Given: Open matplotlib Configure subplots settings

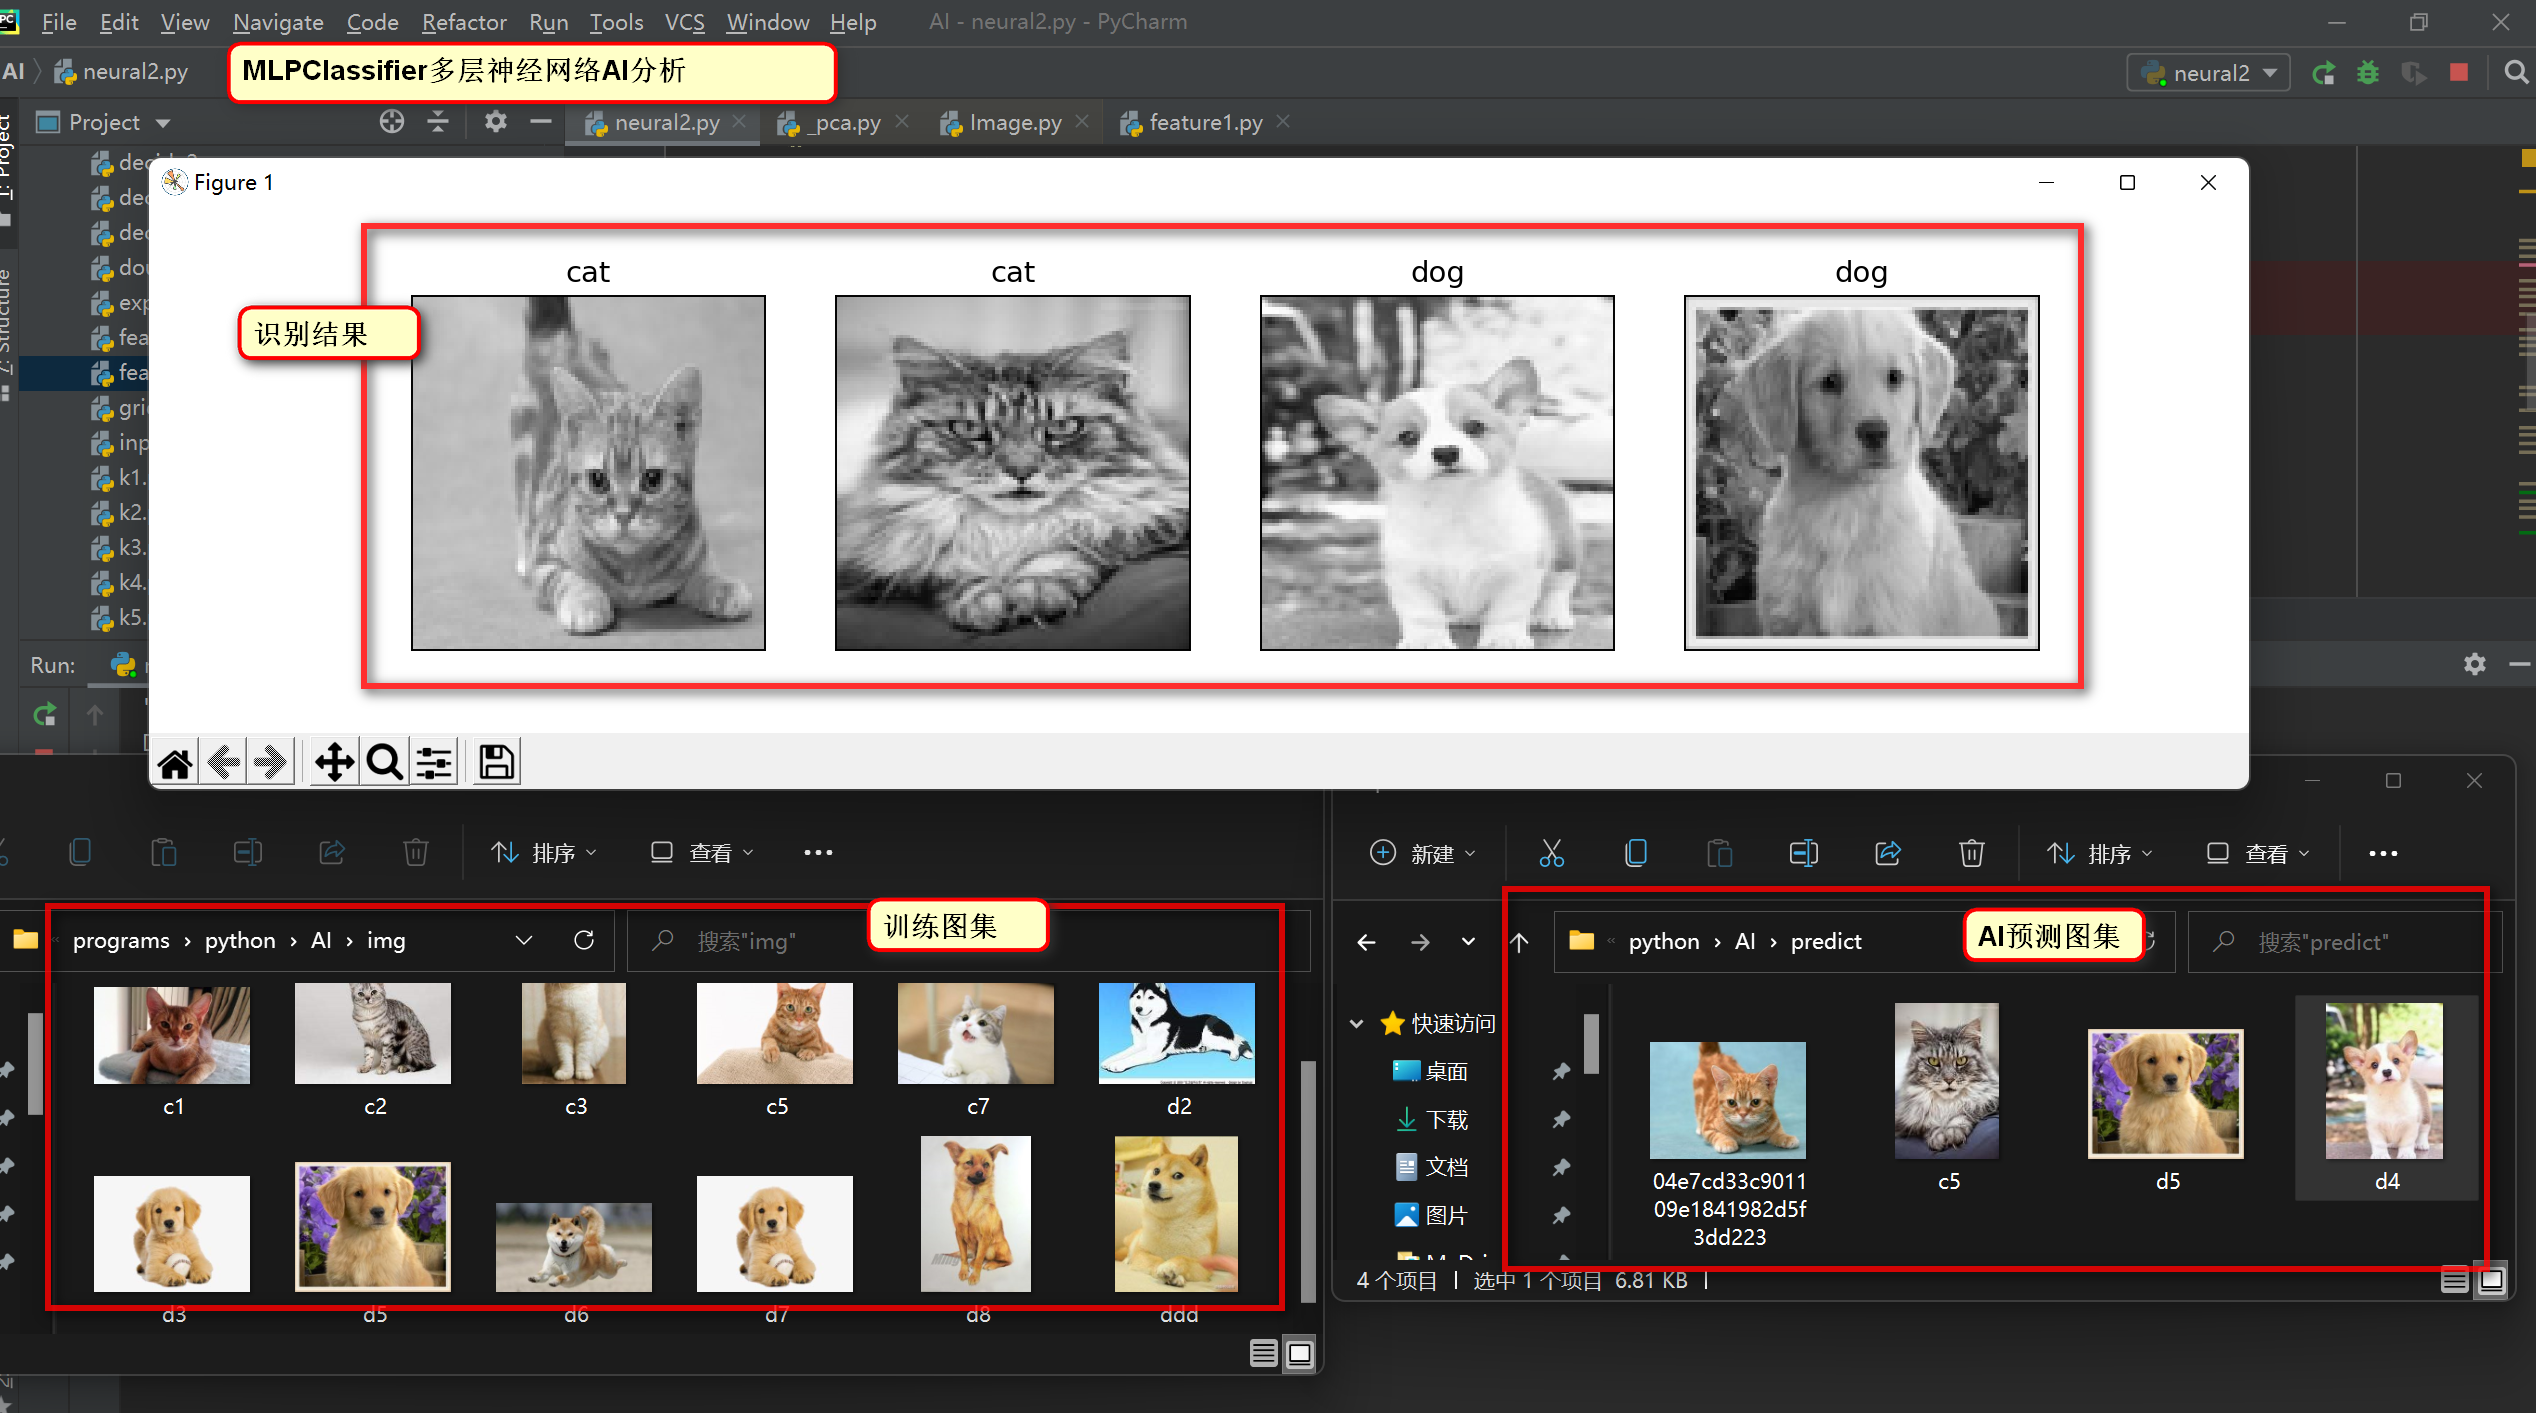Looking at the screenshot, I should click(x=435, y=763).
